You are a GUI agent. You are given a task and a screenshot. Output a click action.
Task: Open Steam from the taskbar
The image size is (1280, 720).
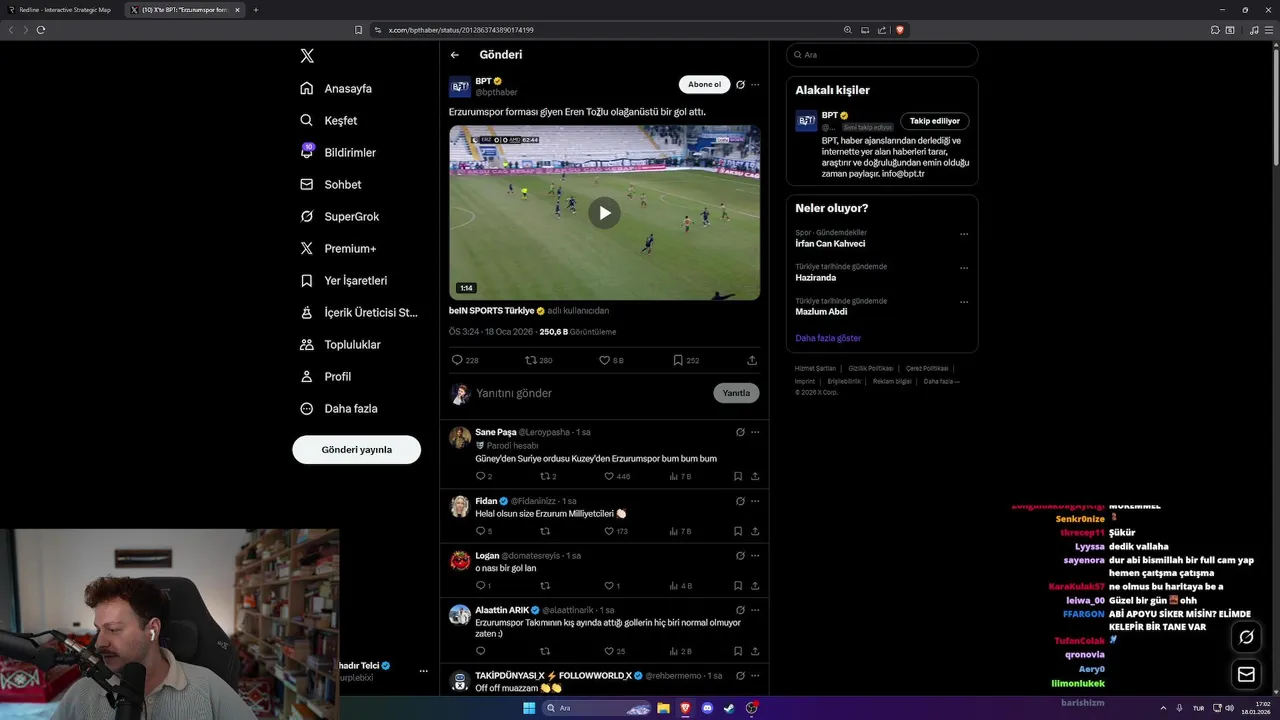[729, 708]
